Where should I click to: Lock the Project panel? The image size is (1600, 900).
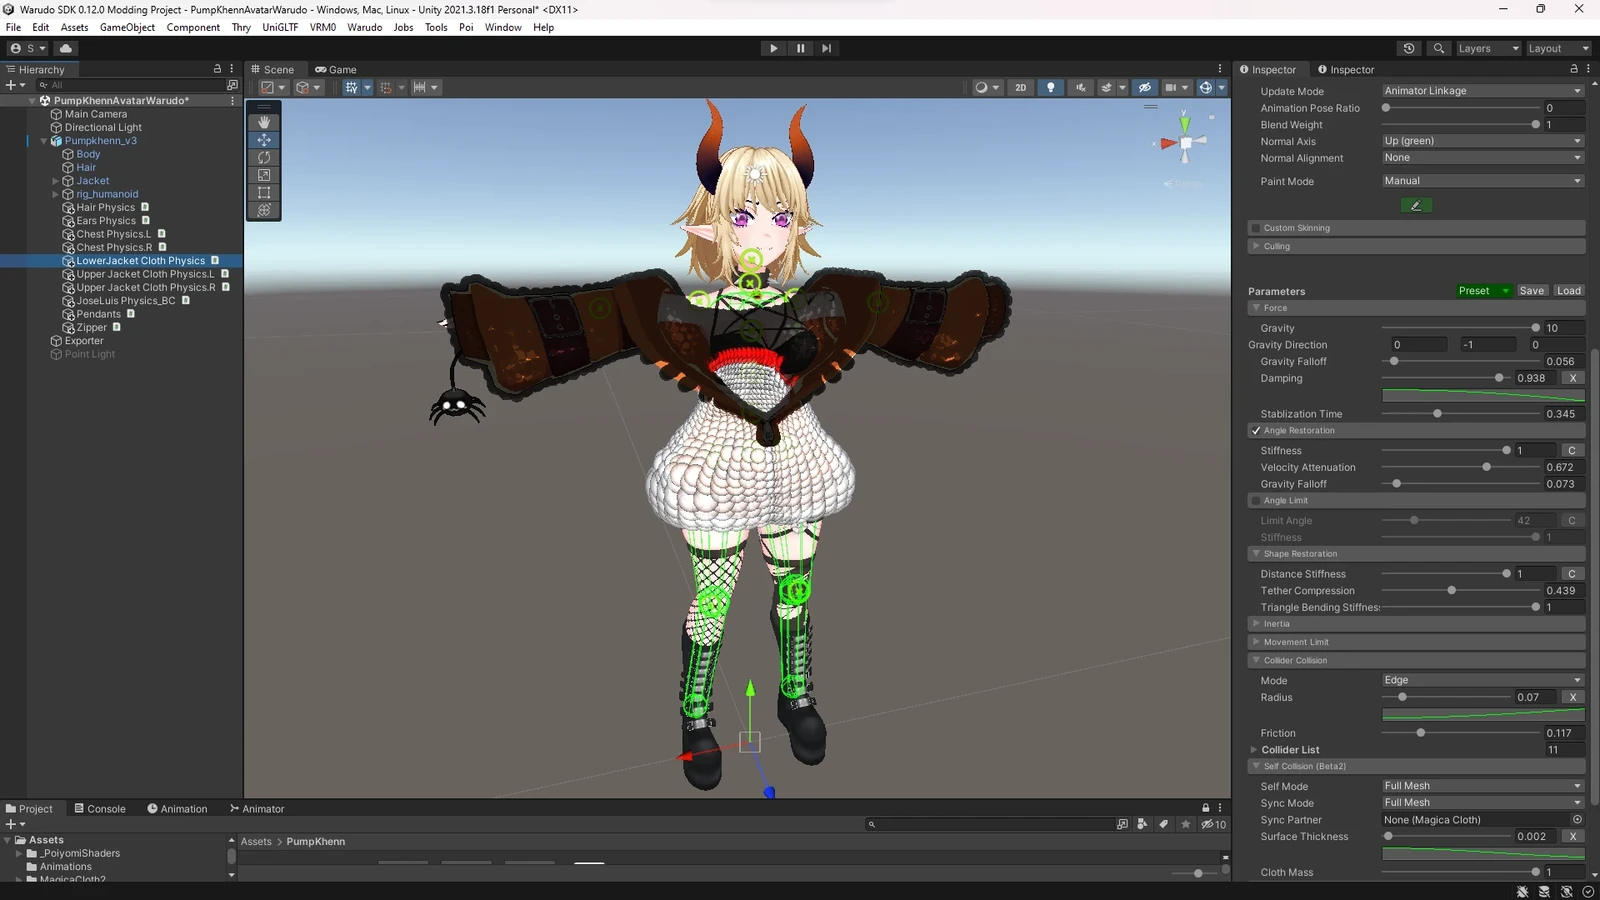(x=1205, y=808)
